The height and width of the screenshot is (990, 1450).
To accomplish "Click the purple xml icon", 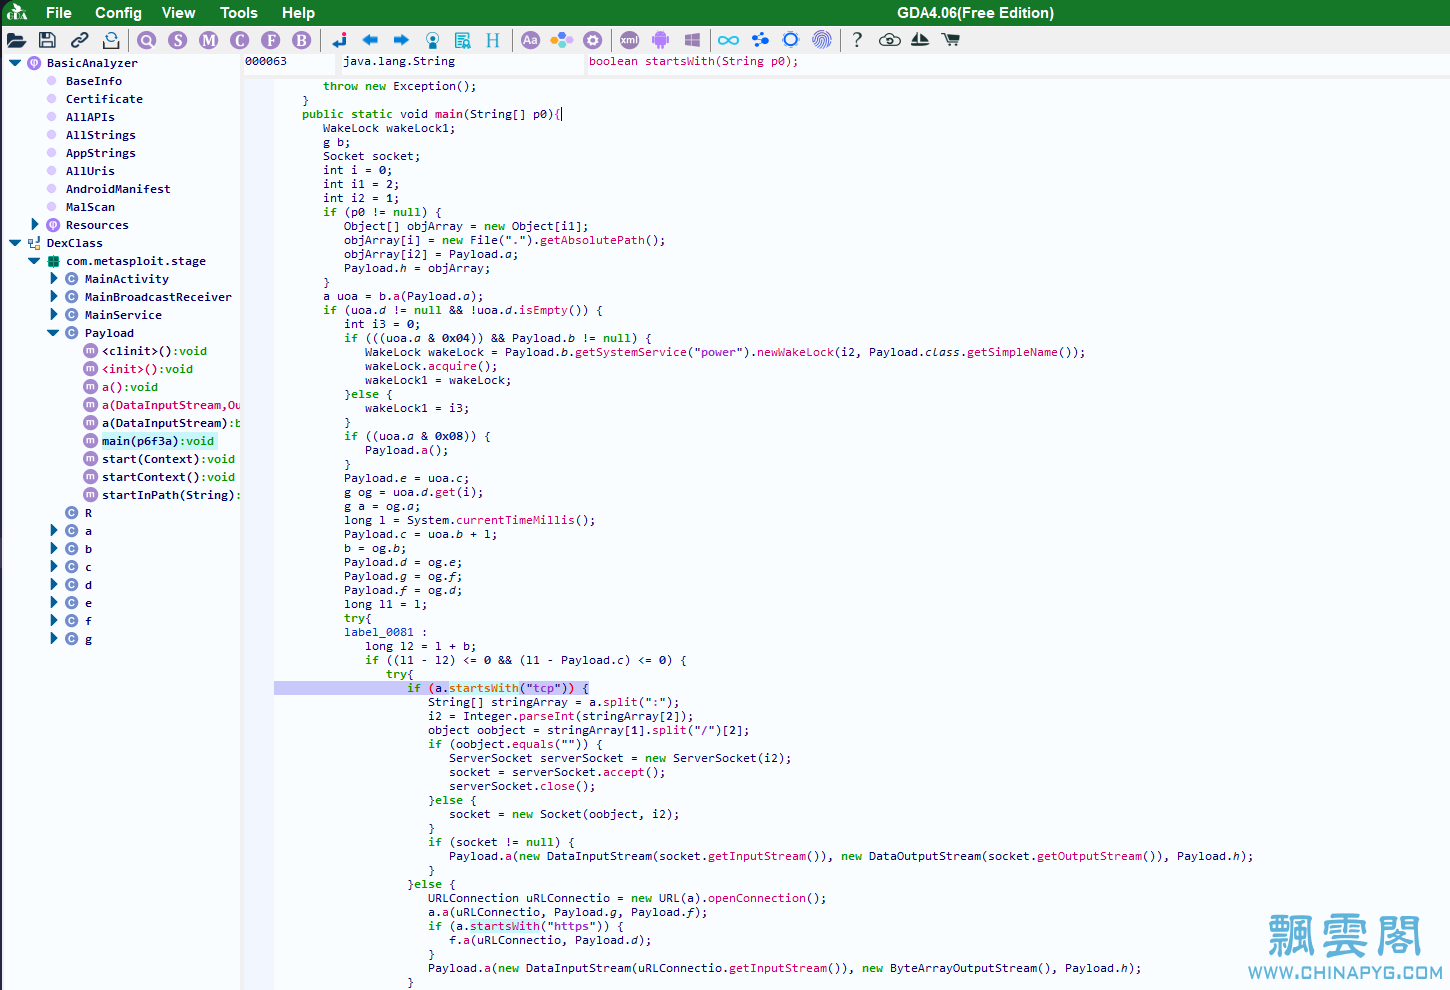I will click(629, 40).
